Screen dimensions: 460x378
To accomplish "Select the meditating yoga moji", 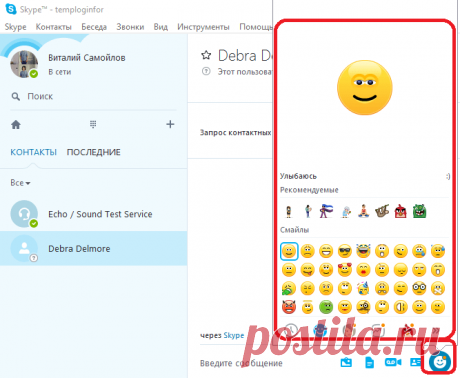I will 364,211.
